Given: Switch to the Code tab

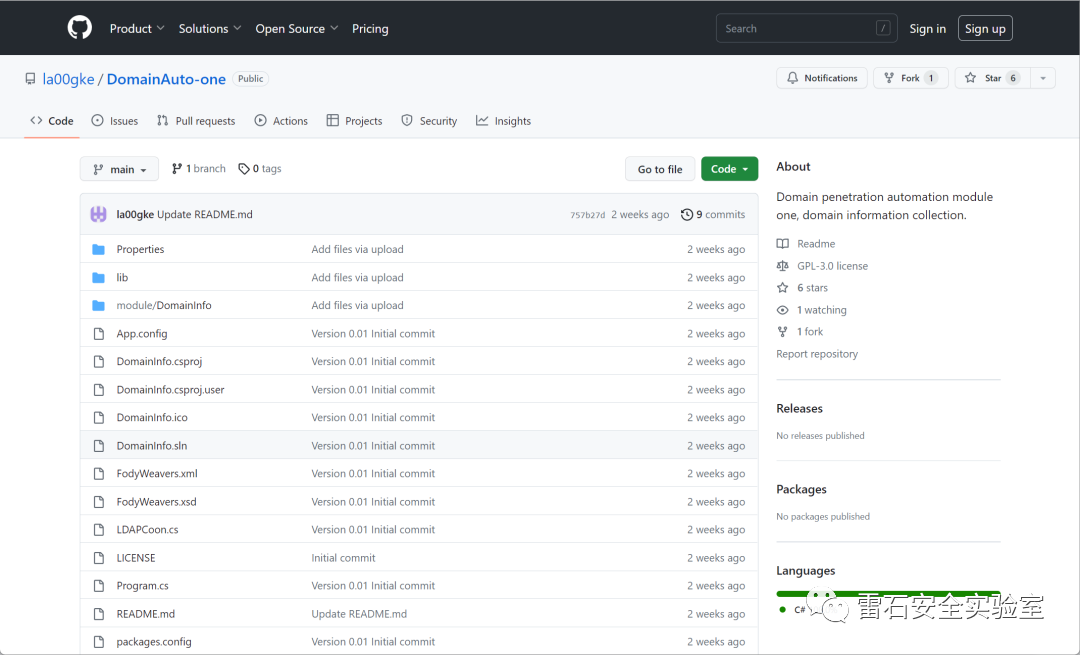Looking at the screenshot, I should pos(52,121).
